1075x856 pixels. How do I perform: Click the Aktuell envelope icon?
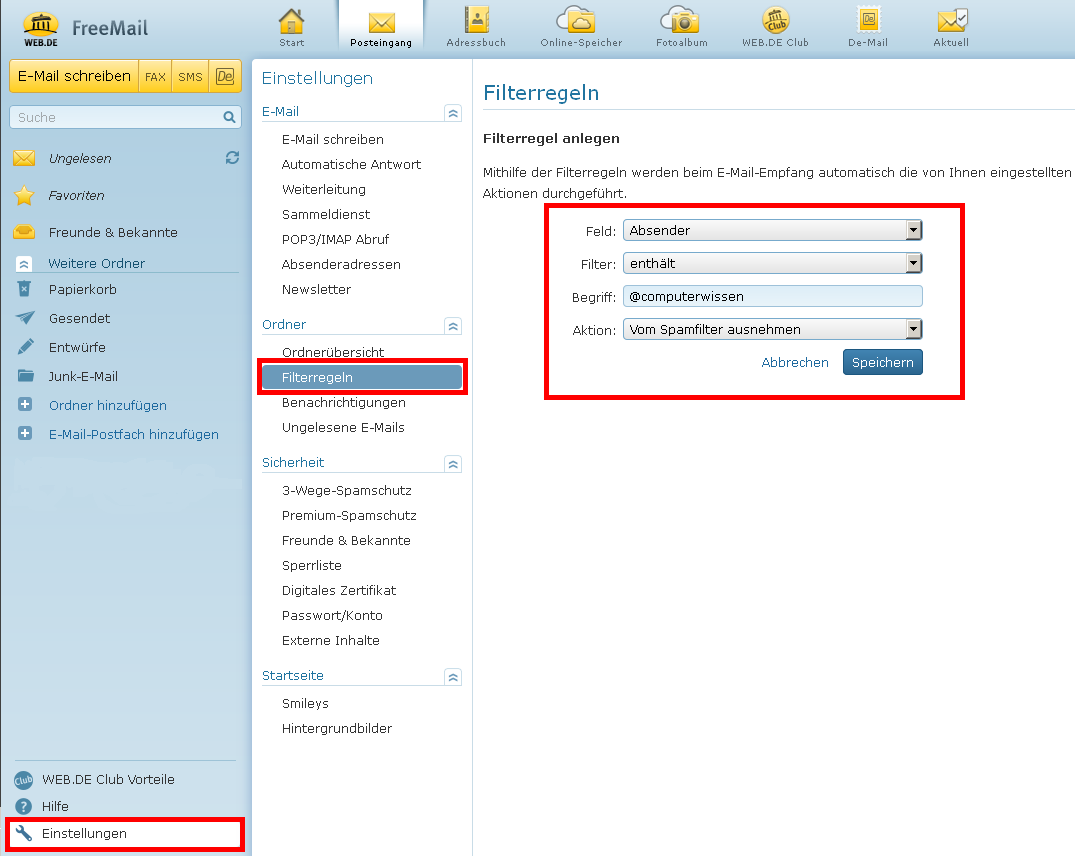click(x=950, y=21)
